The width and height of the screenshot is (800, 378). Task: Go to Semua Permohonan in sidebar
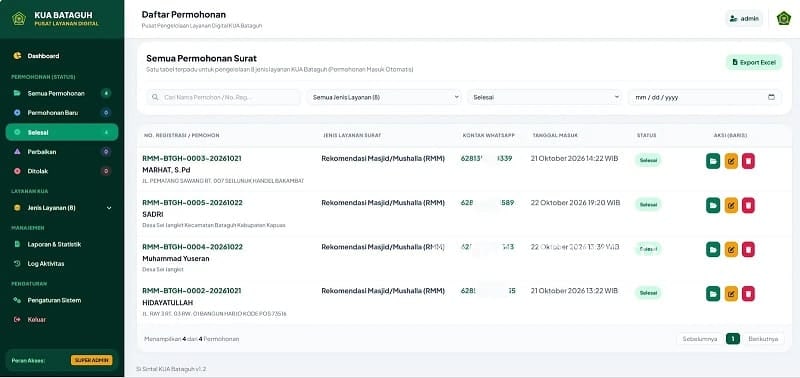click(x=61, y=93)
